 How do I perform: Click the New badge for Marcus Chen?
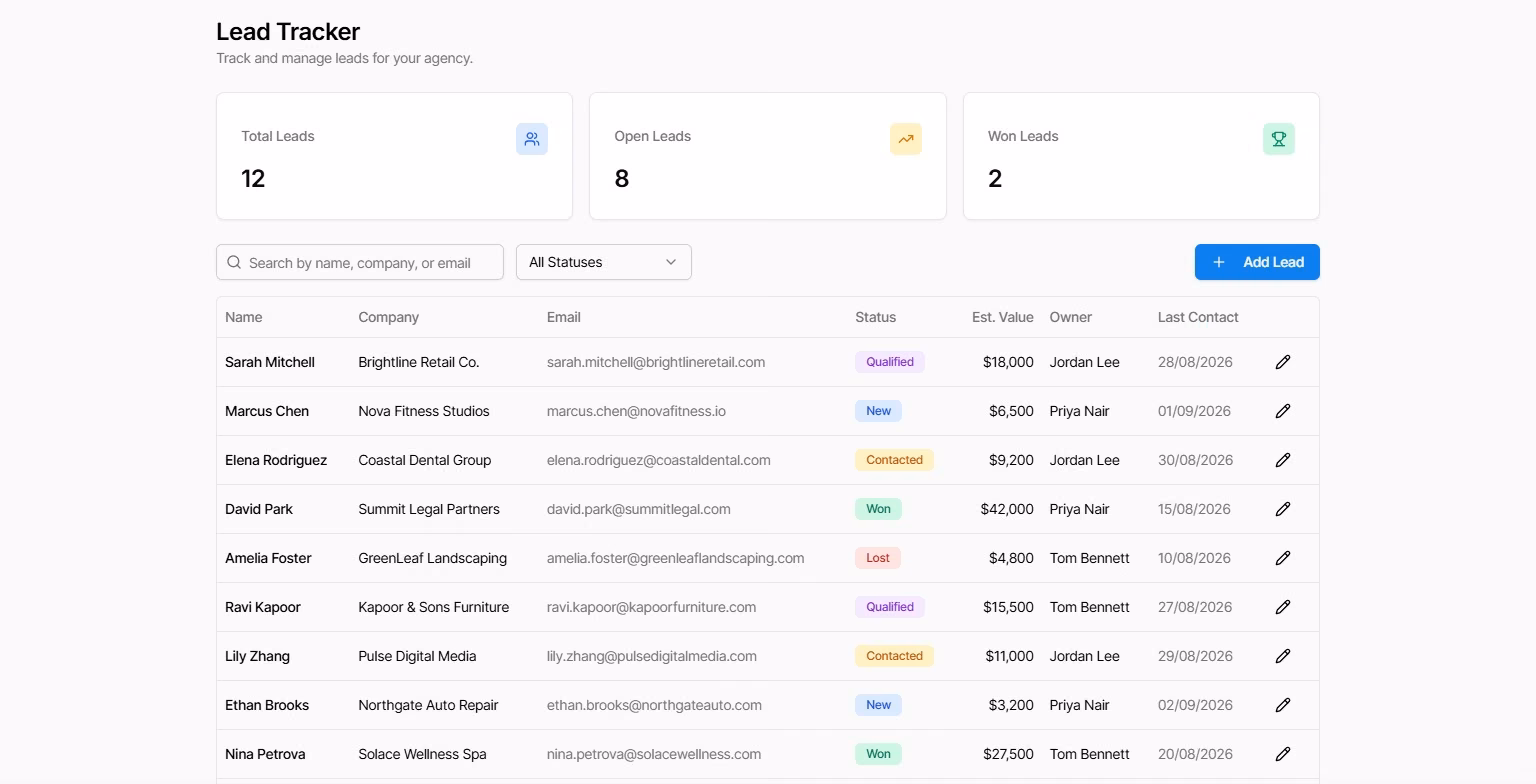click(879, 411)
